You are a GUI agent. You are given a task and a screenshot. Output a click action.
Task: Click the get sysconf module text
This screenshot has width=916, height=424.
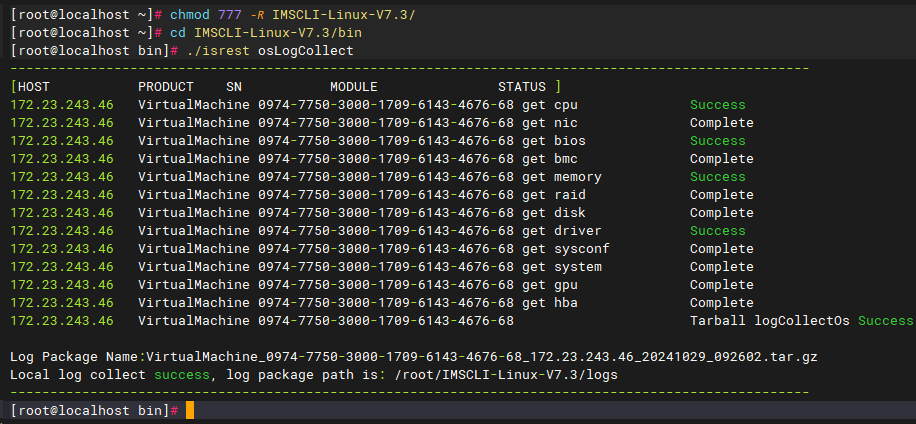coord(566,249)
